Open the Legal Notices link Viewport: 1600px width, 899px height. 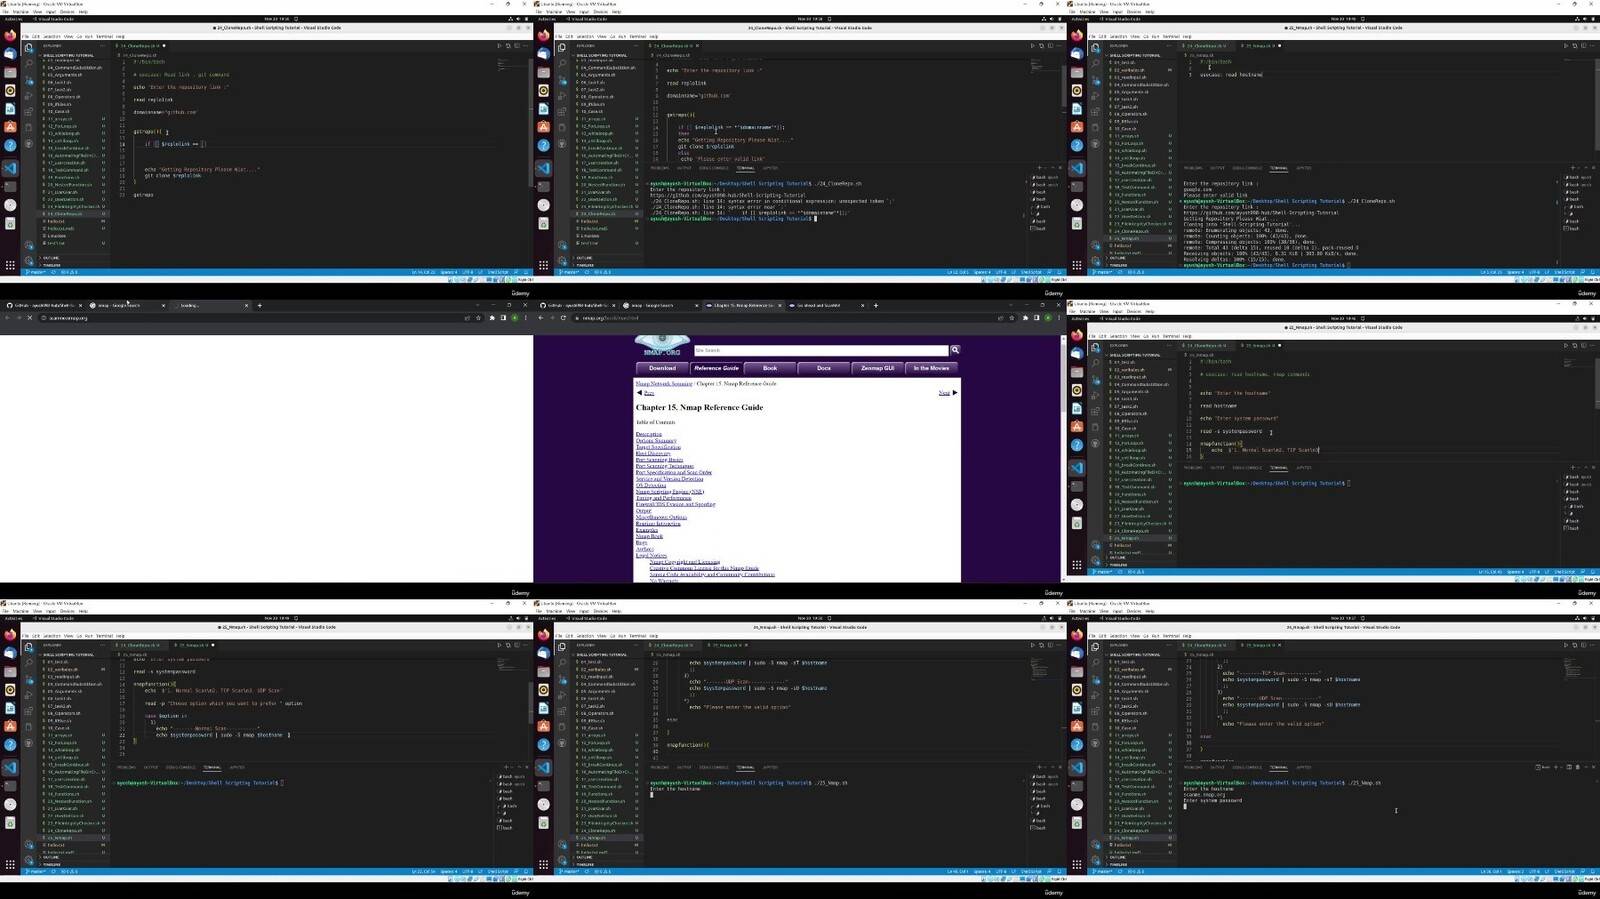(651, 555)
